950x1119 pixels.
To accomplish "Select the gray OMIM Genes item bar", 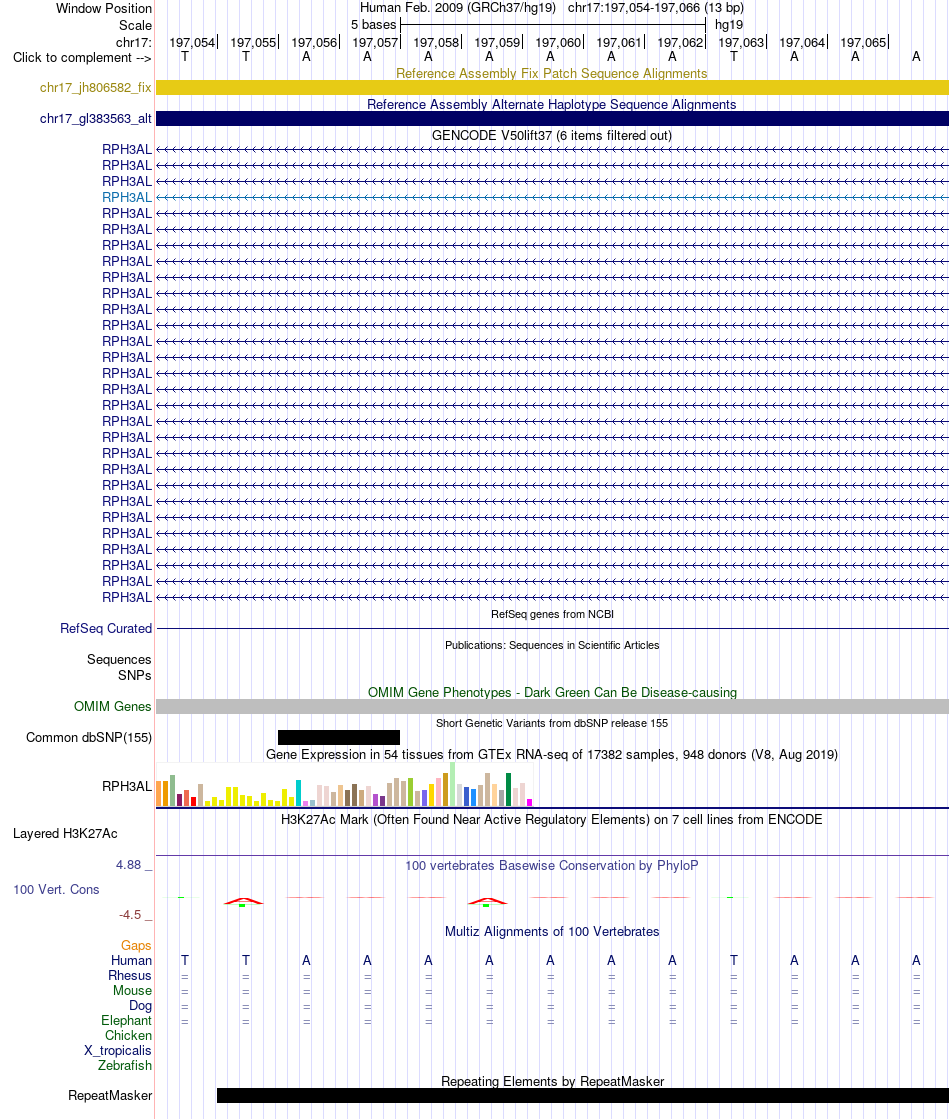I will tap(552, 707).
